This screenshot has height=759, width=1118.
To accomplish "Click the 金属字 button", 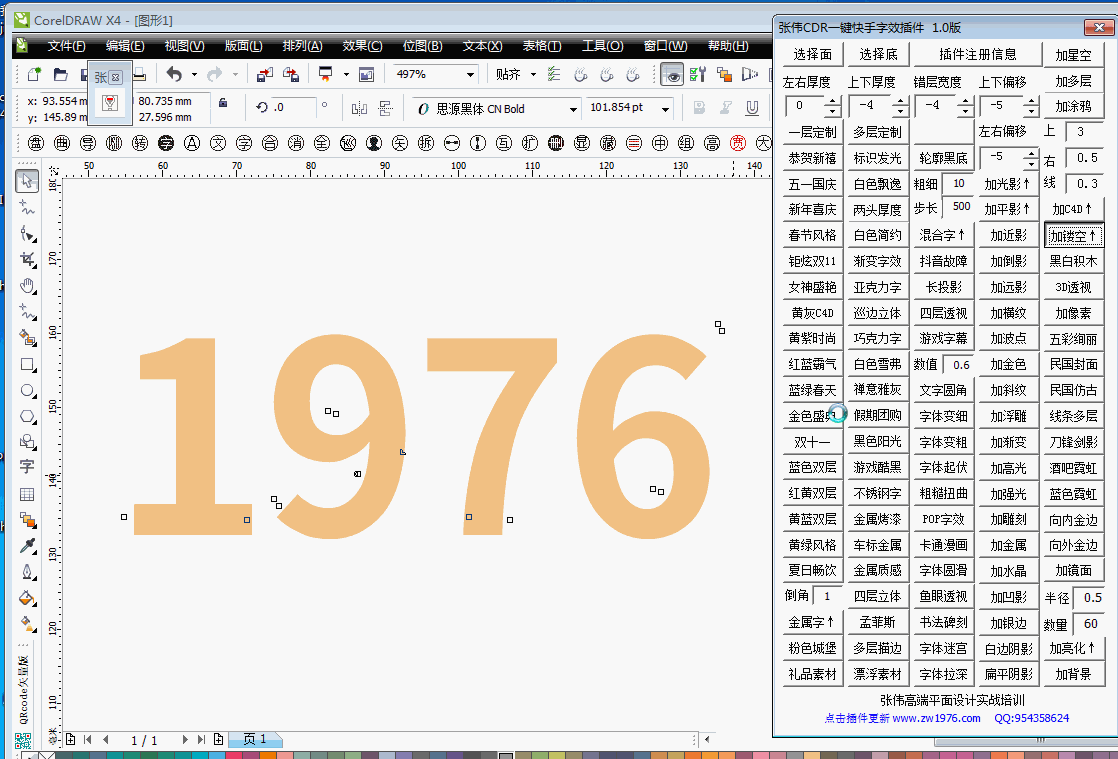I will pyautogui.click(x=812, y=622).
